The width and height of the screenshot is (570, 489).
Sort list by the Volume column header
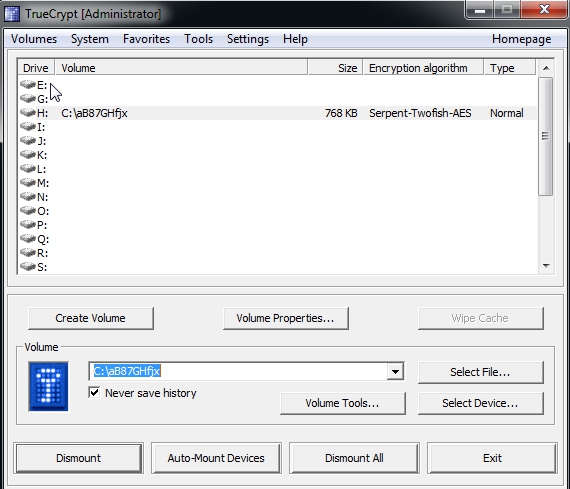pyautogui.click(x=181, y=68)
